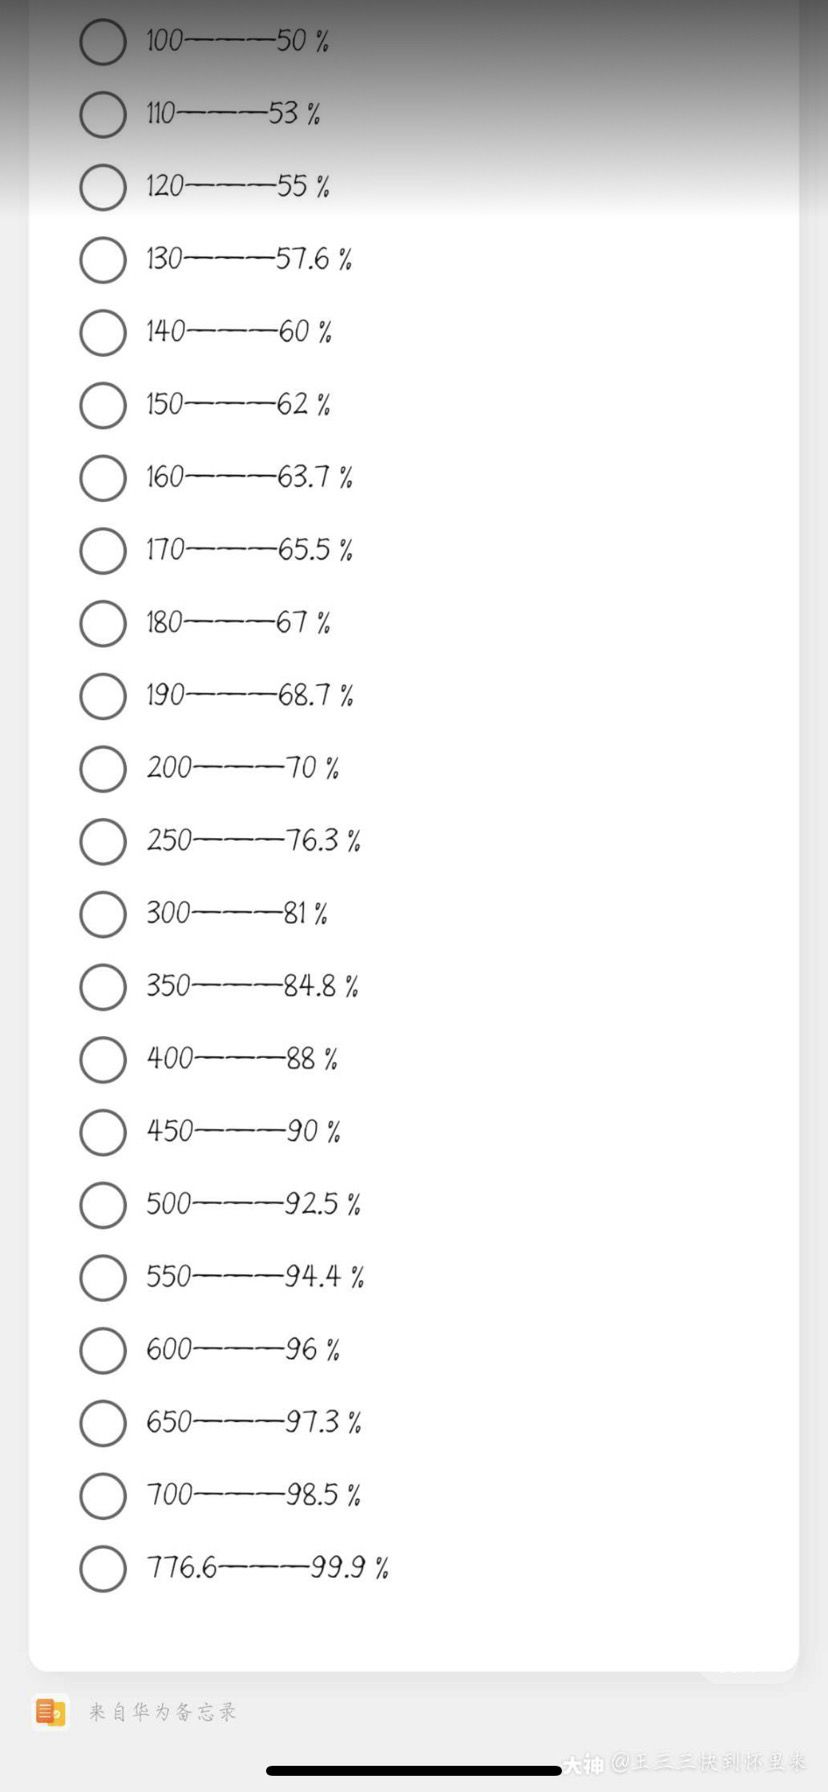Tick the 110——53% item checkbox
Viewport: 828px width, 1792px height.
coord(103,114)
